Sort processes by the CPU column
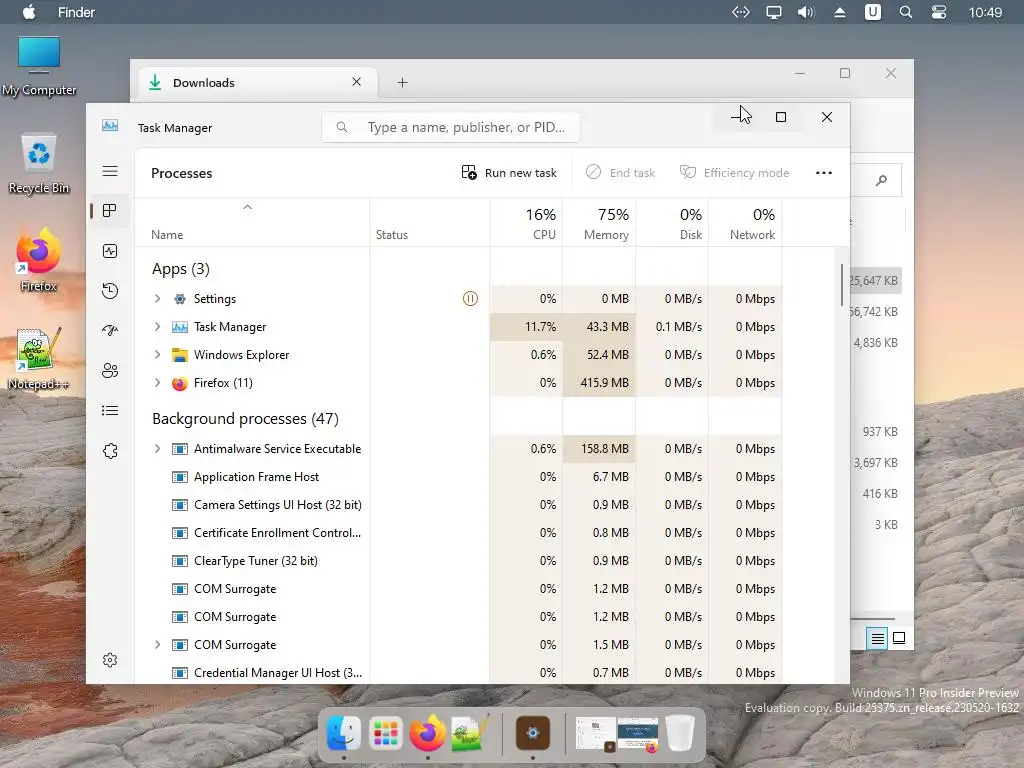 526,223
